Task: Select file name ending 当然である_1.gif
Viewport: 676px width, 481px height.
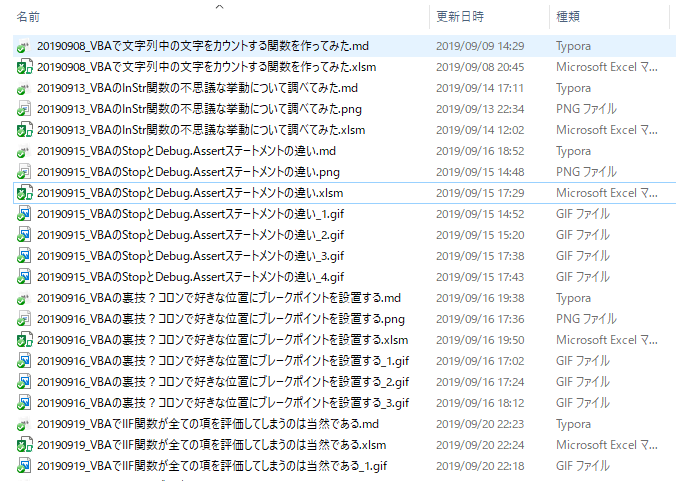Action: 212,466
